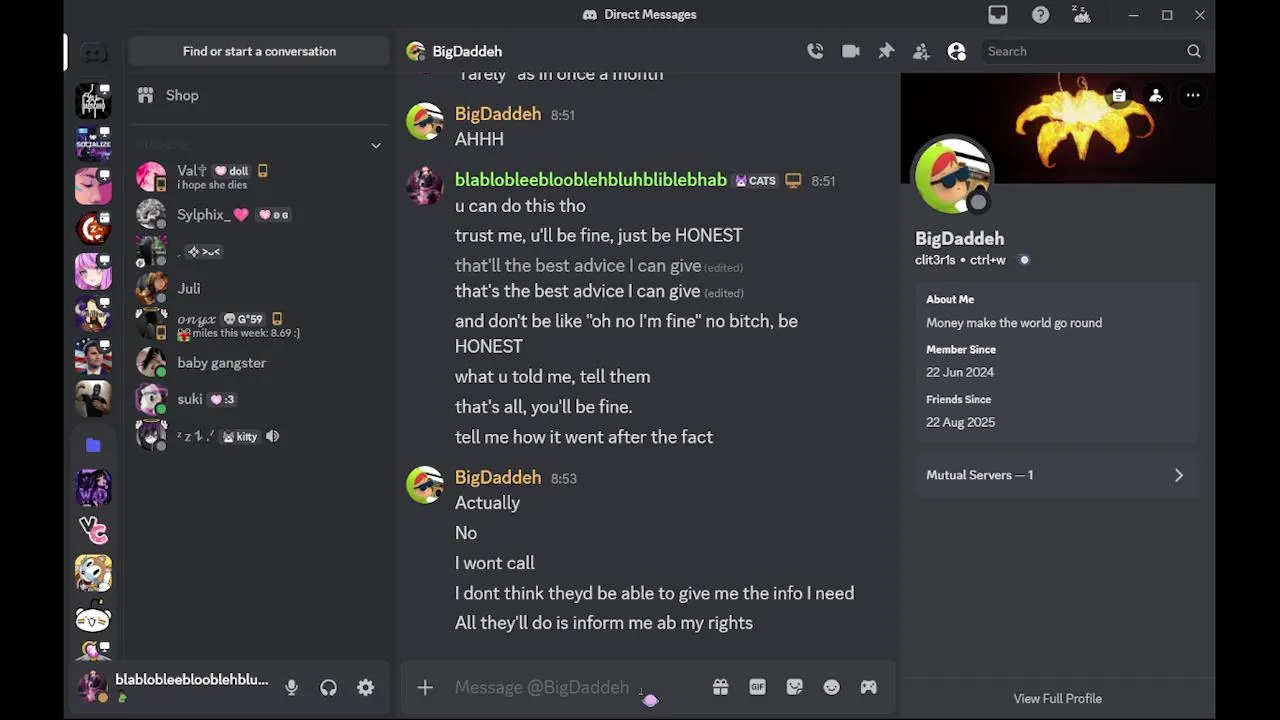Open the sticker picker

[x=794, y=687]
